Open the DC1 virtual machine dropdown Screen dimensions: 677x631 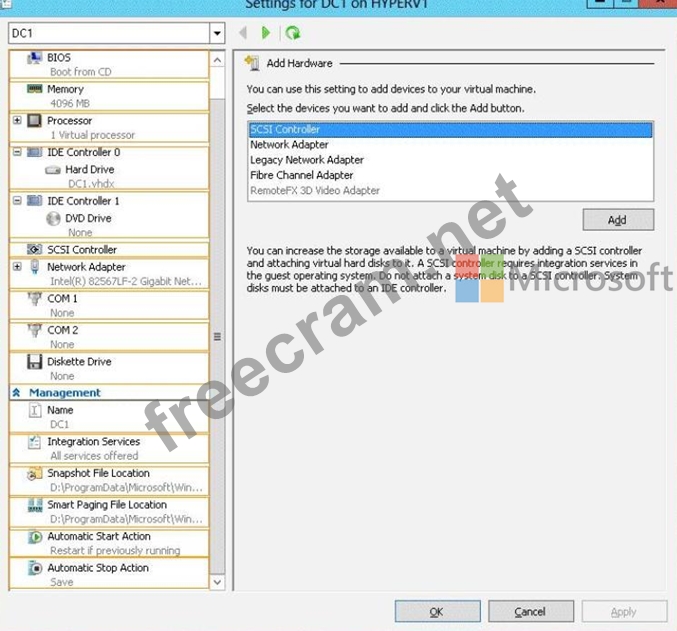click(217, 33)
